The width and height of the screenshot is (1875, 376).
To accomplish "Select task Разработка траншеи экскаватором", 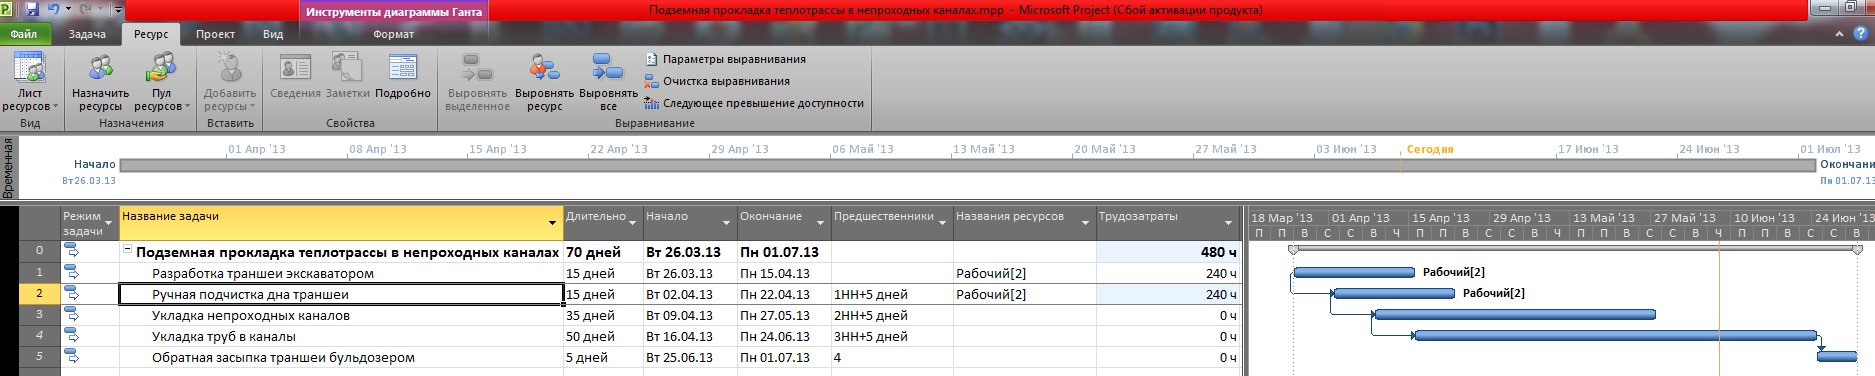I will click(x=263, y=273).
